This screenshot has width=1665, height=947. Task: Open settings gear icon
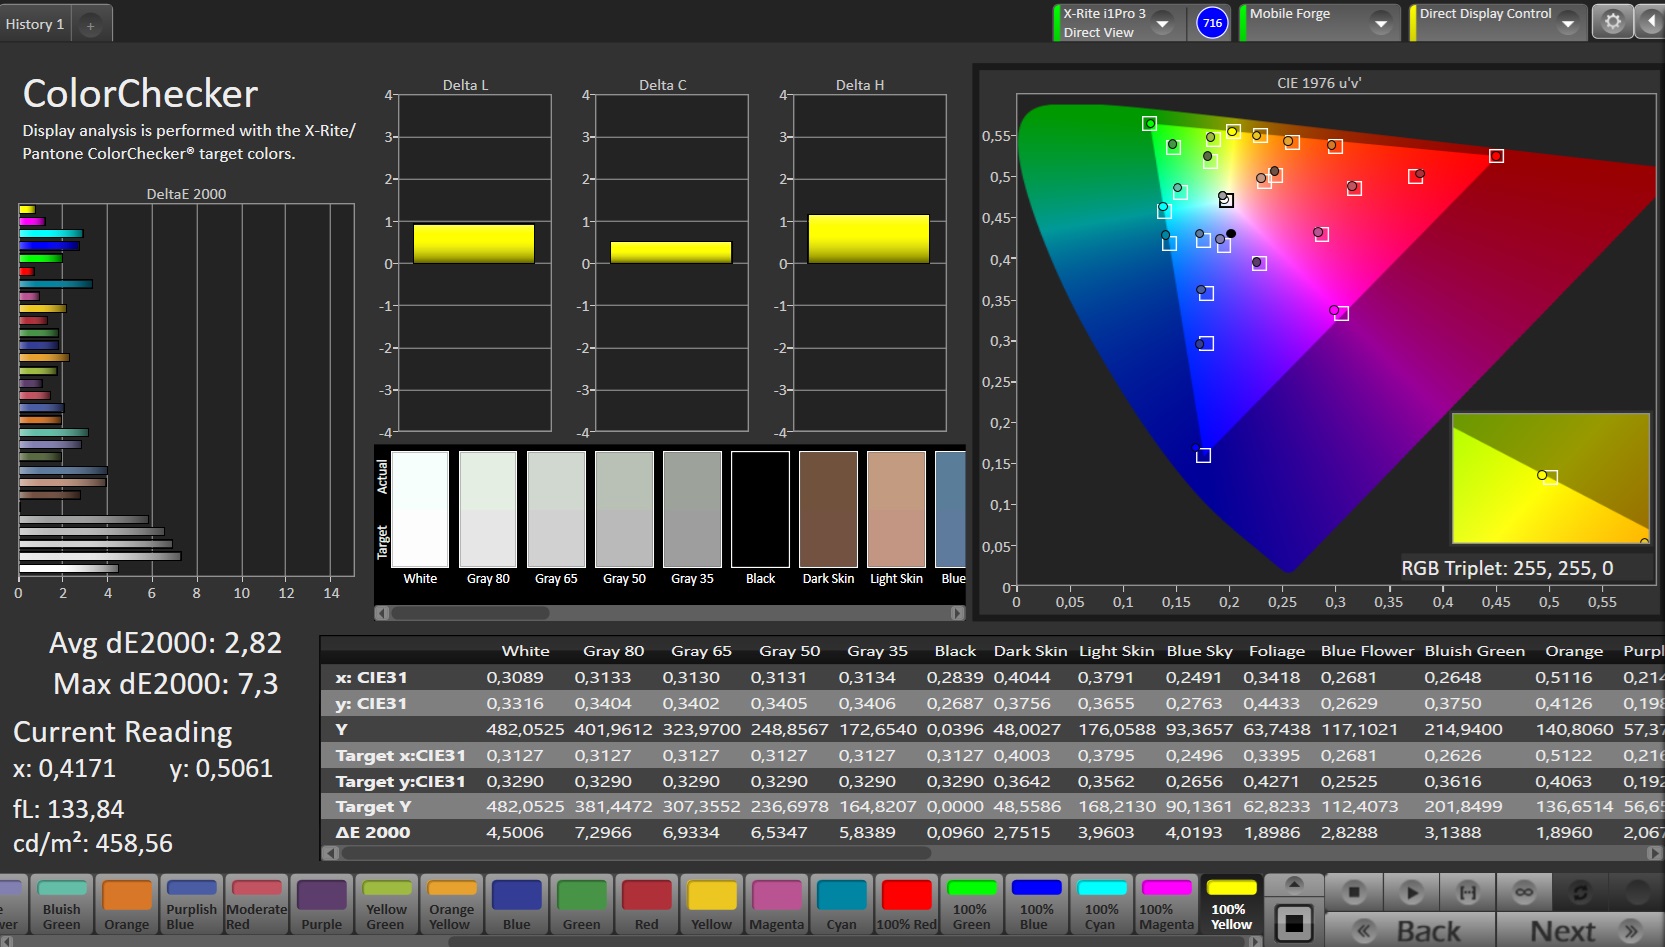(1612, 22)
